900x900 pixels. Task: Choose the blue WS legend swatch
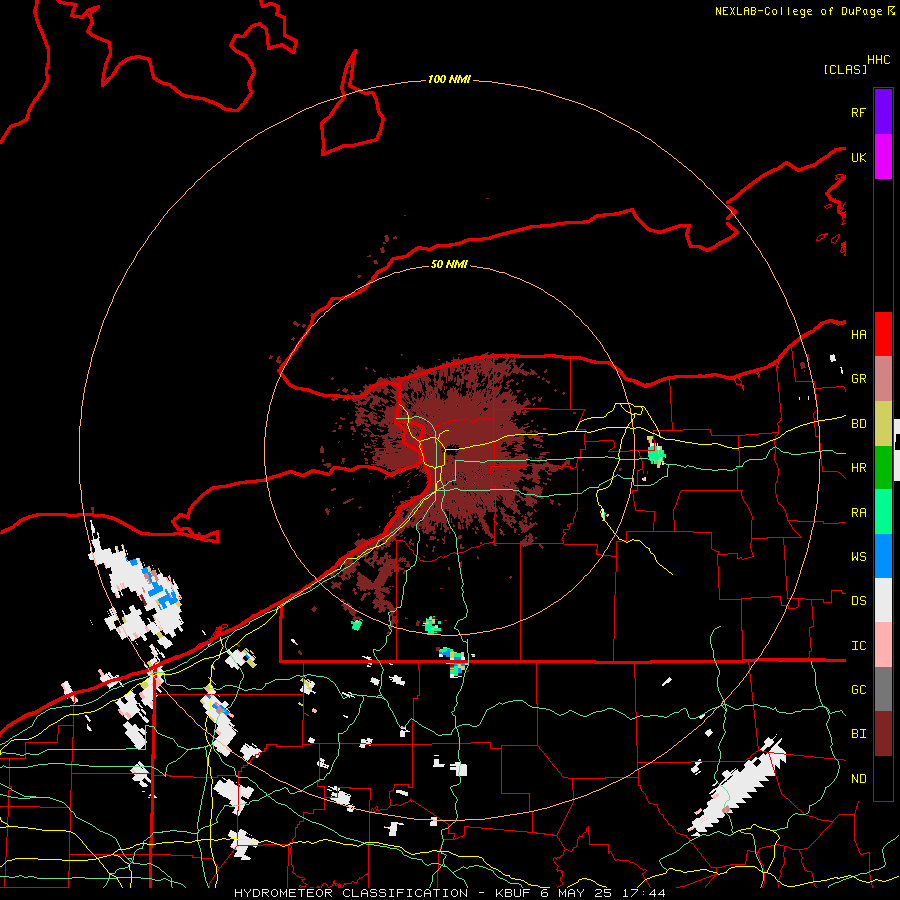(883, 556)
